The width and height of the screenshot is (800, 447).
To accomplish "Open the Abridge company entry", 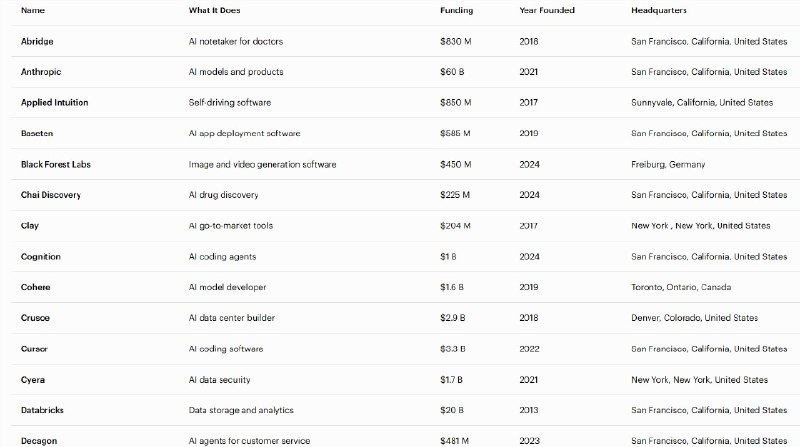I will [36, 41].
